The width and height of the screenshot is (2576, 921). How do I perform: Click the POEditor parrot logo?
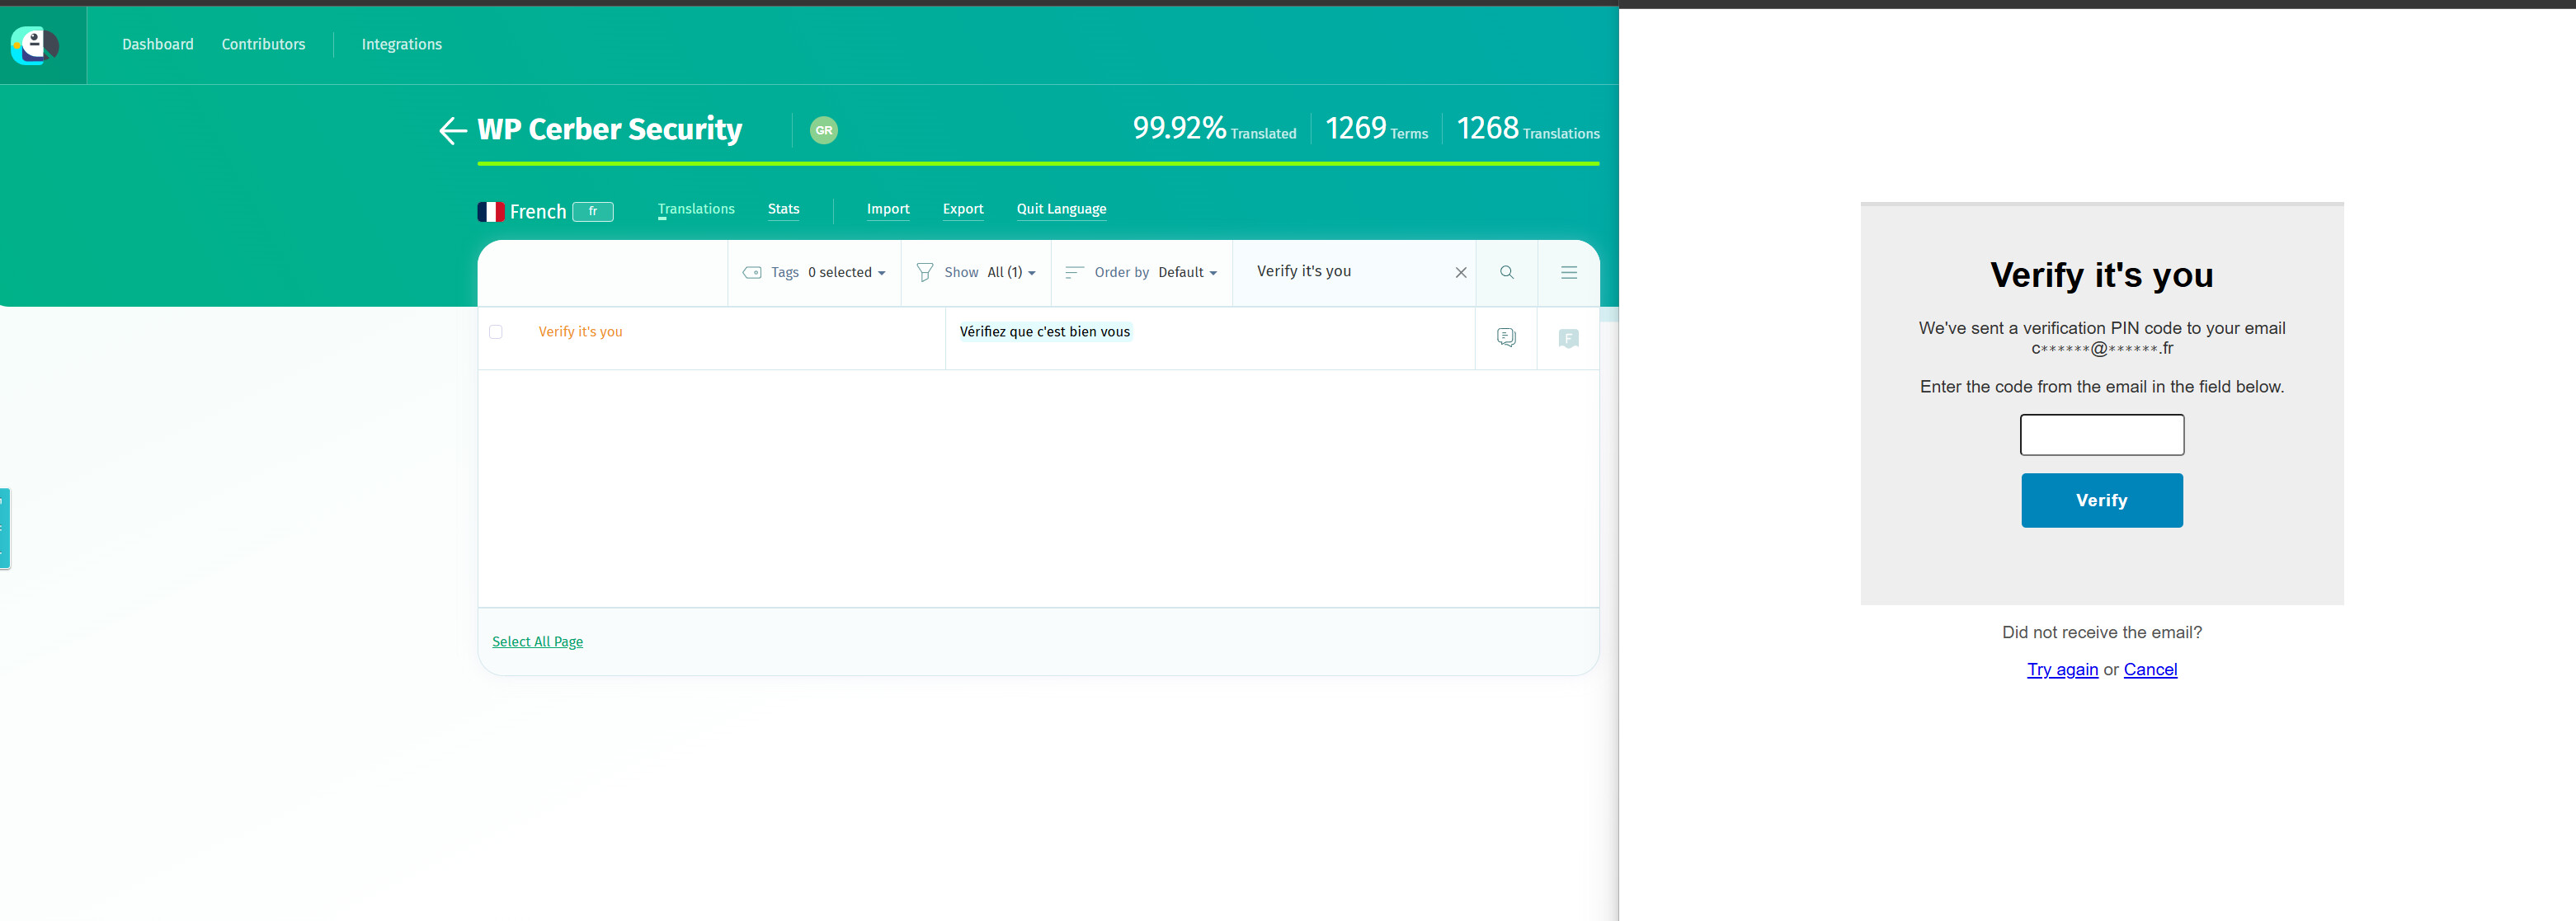[35, 45]
